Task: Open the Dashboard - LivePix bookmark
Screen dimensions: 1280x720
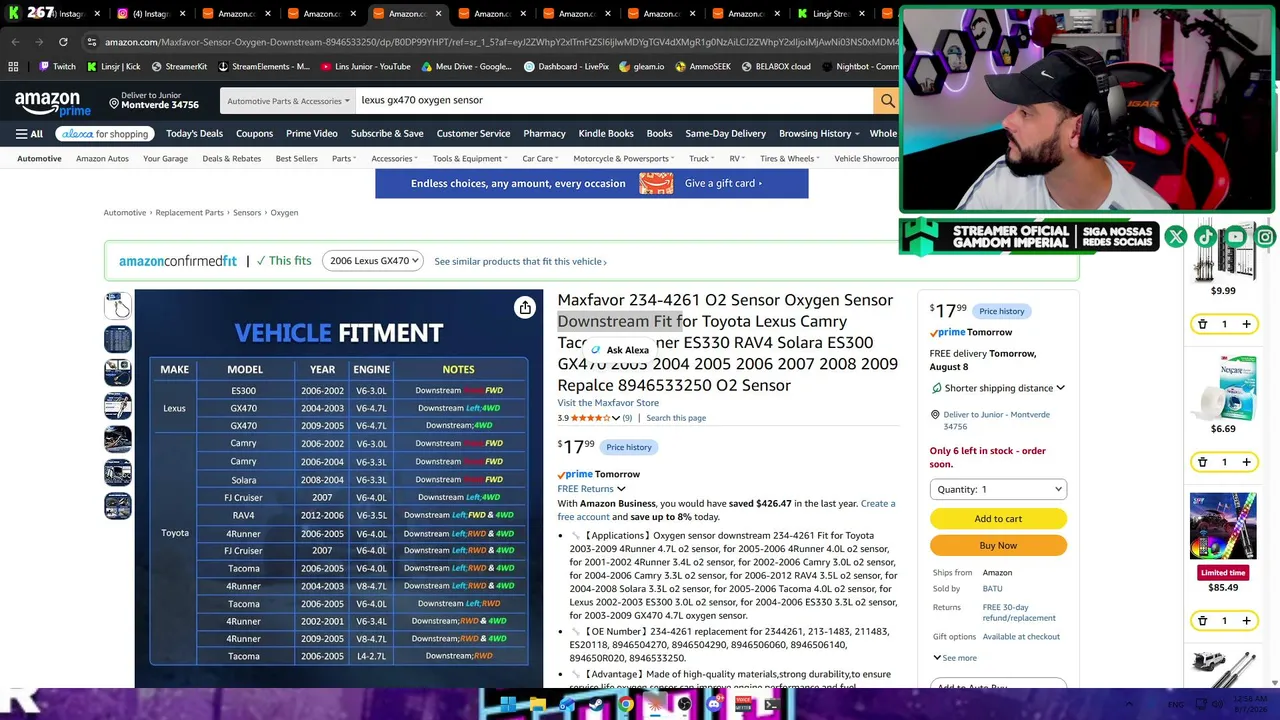Action: (567, 67)
